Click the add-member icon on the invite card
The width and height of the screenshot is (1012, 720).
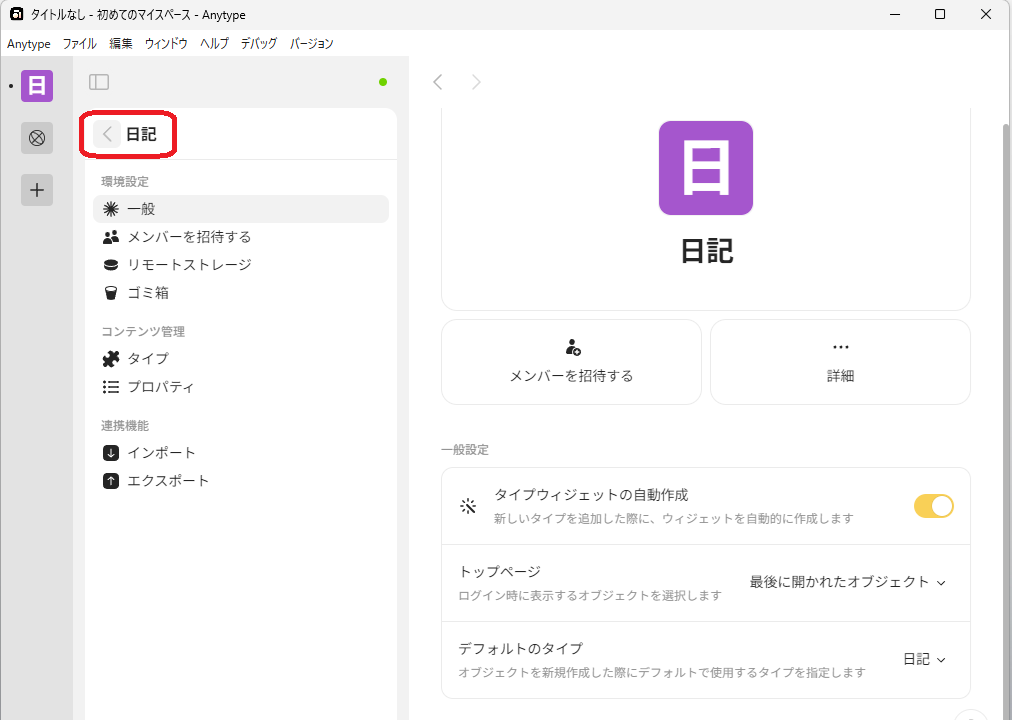click(x=572, y=347)
